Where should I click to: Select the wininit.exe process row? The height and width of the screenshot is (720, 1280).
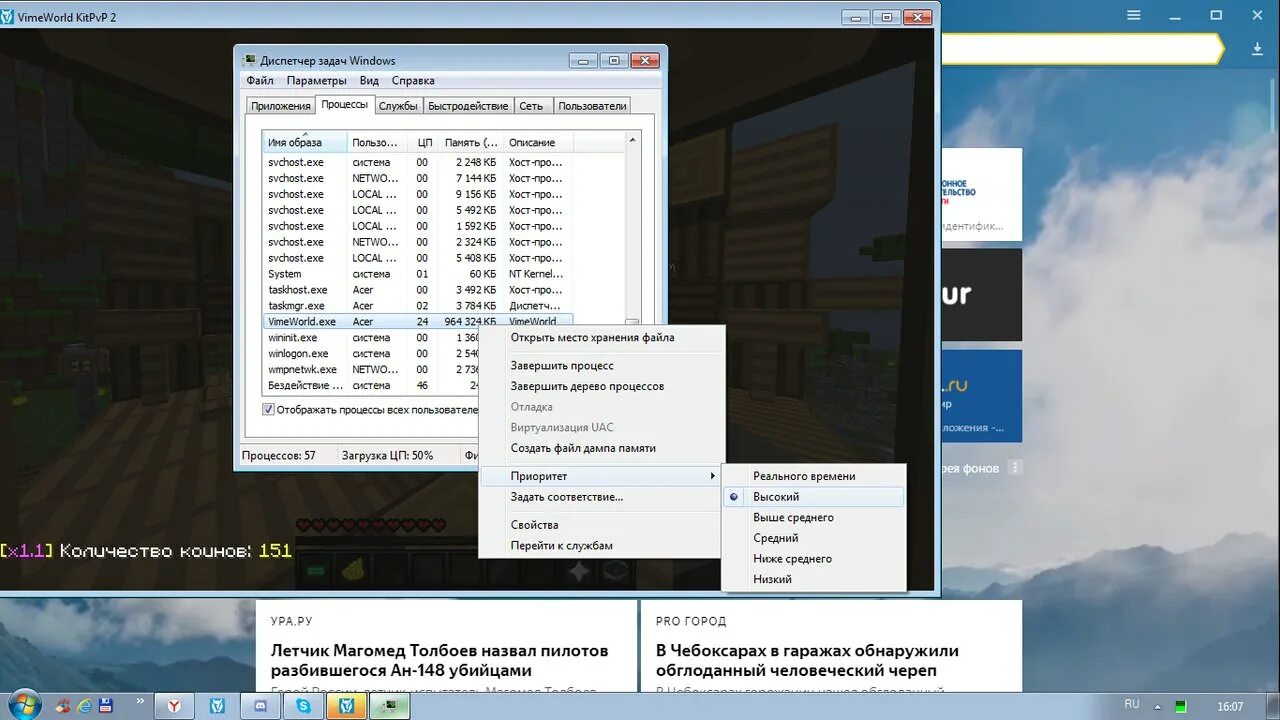[372, 338]
